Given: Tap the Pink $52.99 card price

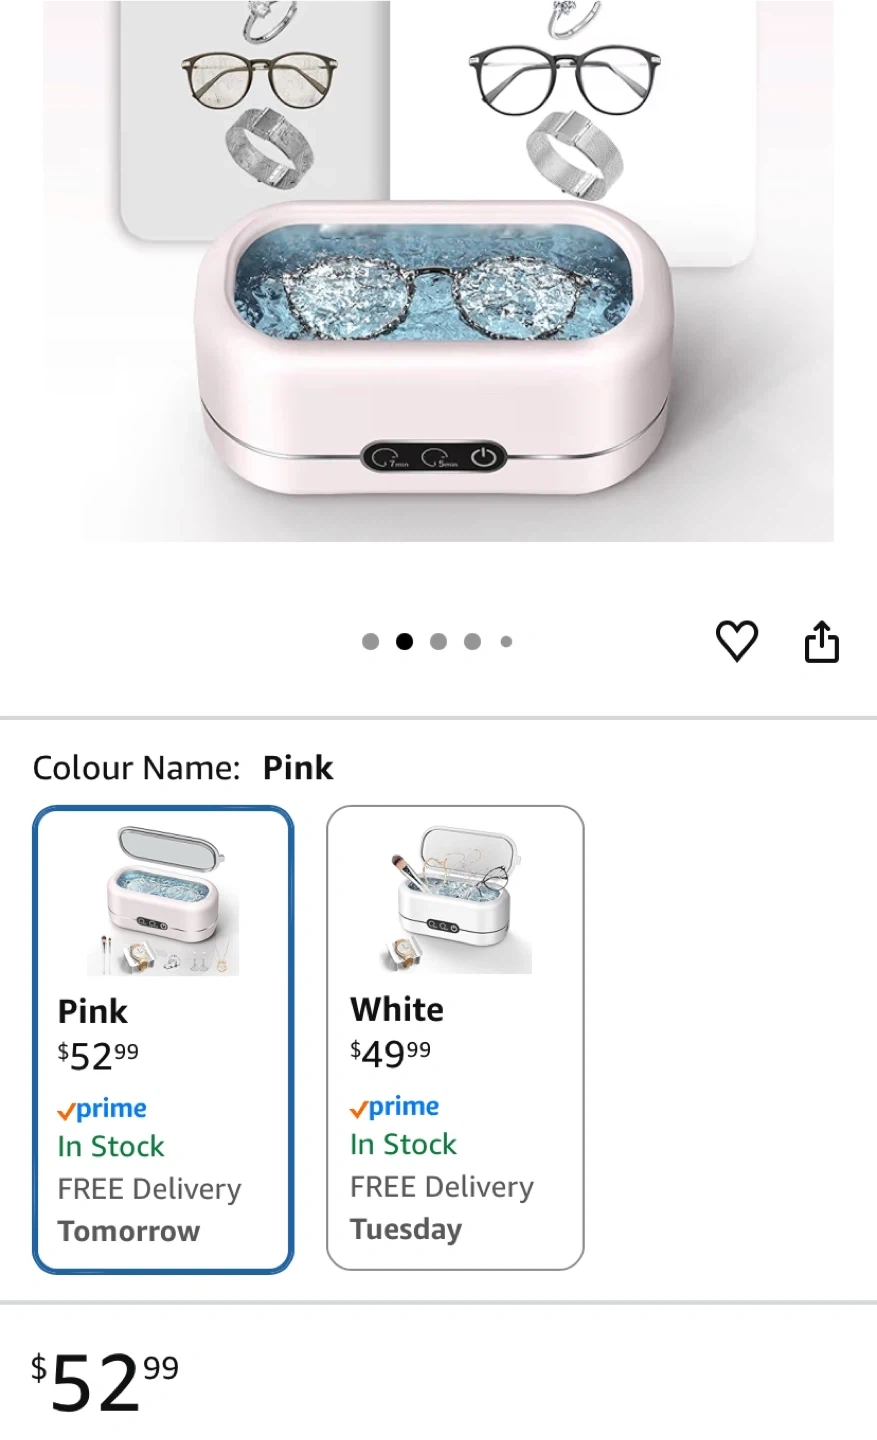Looking at the screenshot, I should click(98, 1055).
